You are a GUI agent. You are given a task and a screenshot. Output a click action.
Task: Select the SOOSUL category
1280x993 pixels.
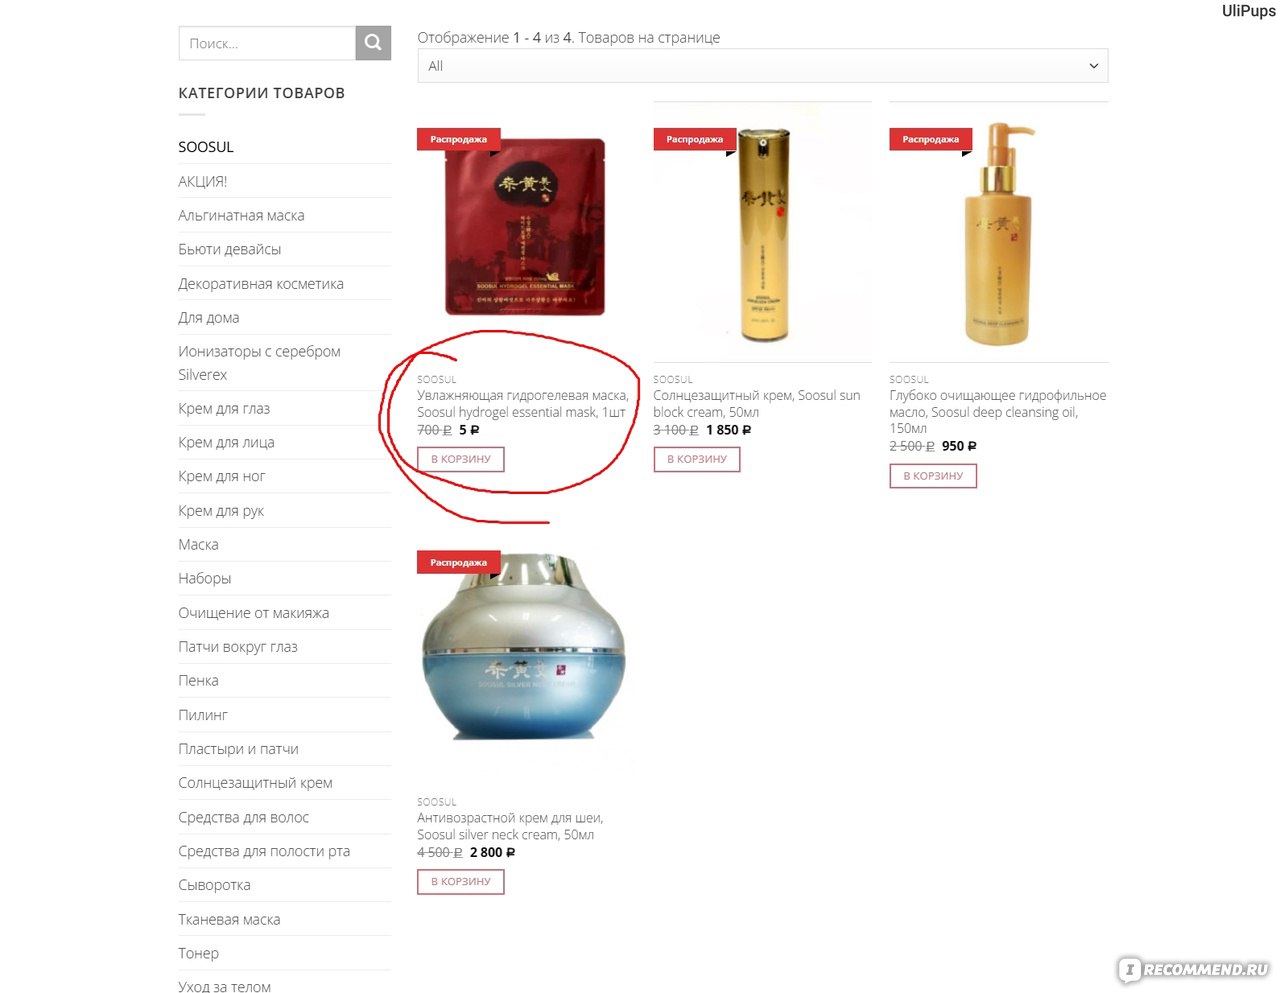pyautogui.click(x=206, y=147)
